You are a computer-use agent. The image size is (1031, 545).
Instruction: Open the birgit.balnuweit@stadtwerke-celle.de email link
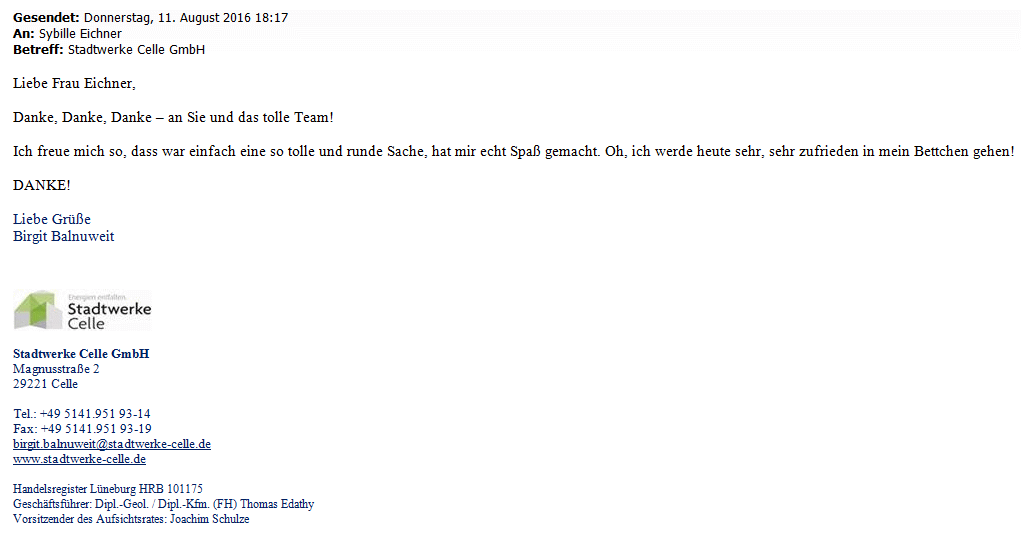coord(111,444)
